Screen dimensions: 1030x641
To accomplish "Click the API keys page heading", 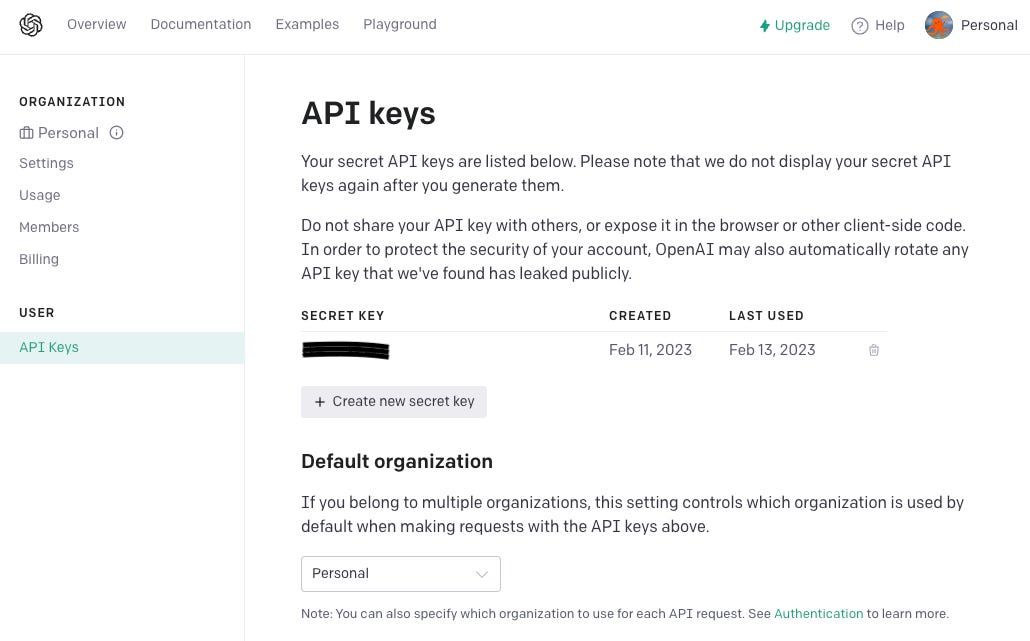I will [x=368, y=113].
